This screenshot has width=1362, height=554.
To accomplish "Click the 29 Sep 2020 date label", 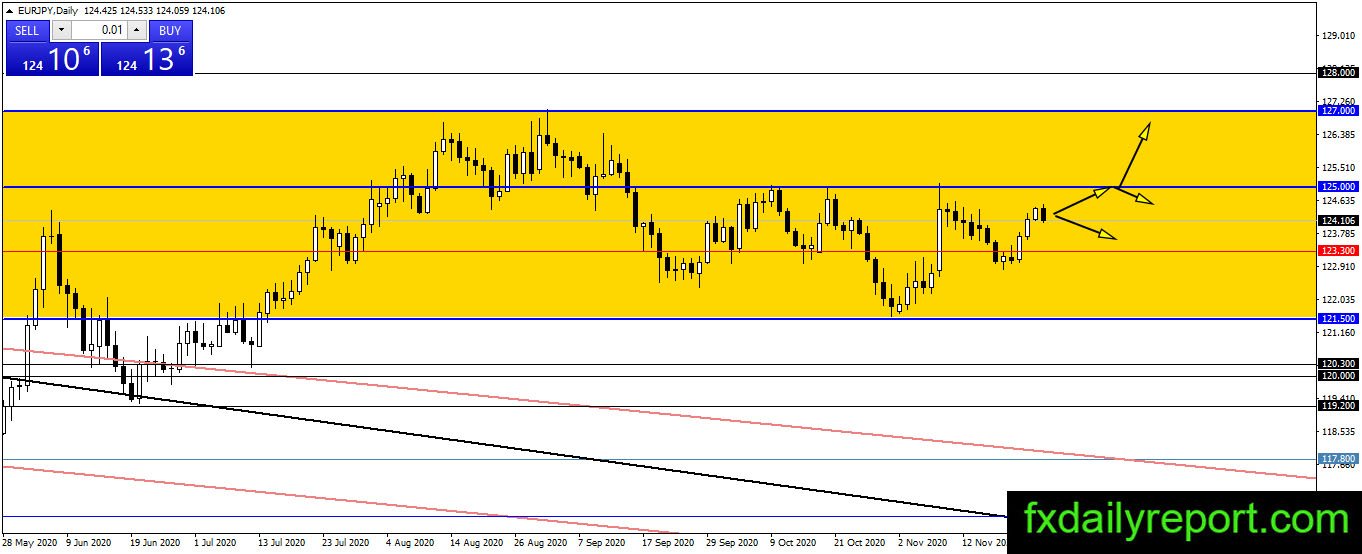I will (x=731, y=544).
